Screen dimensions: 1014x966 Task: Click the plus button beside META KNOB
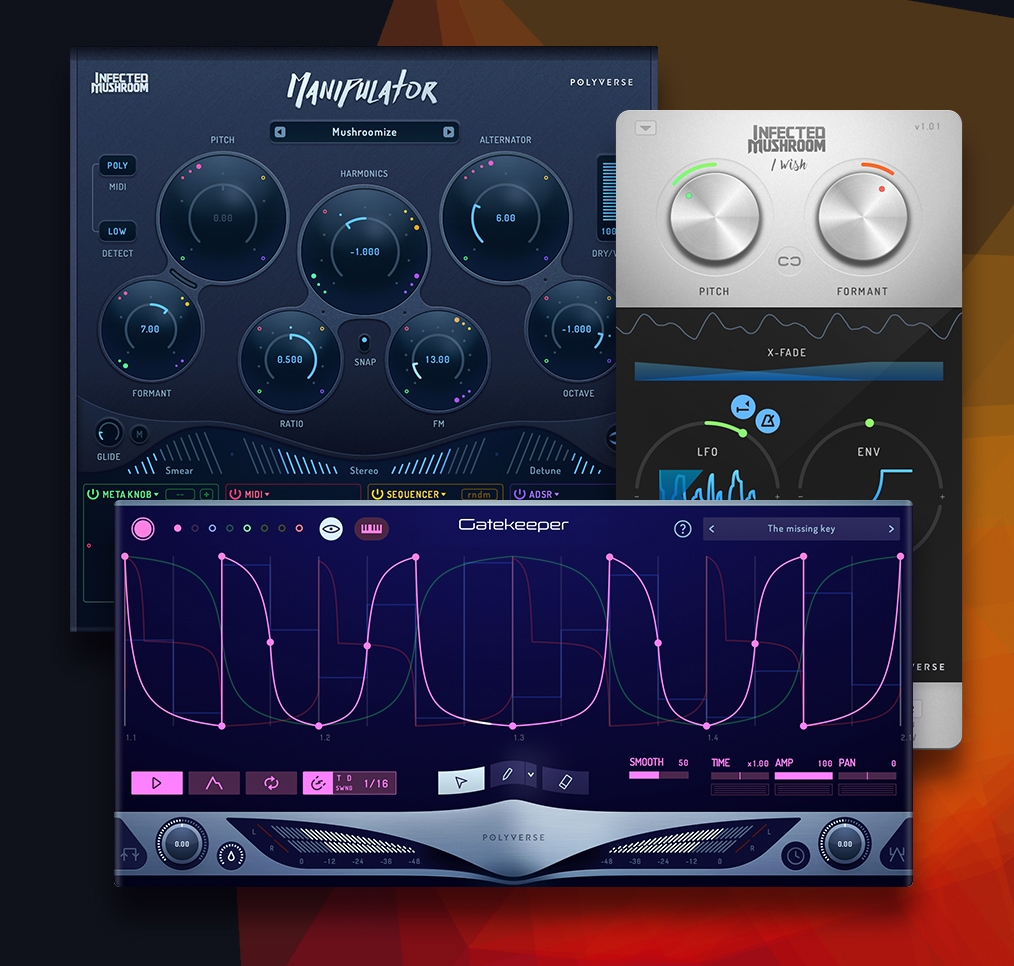point(206,495)
